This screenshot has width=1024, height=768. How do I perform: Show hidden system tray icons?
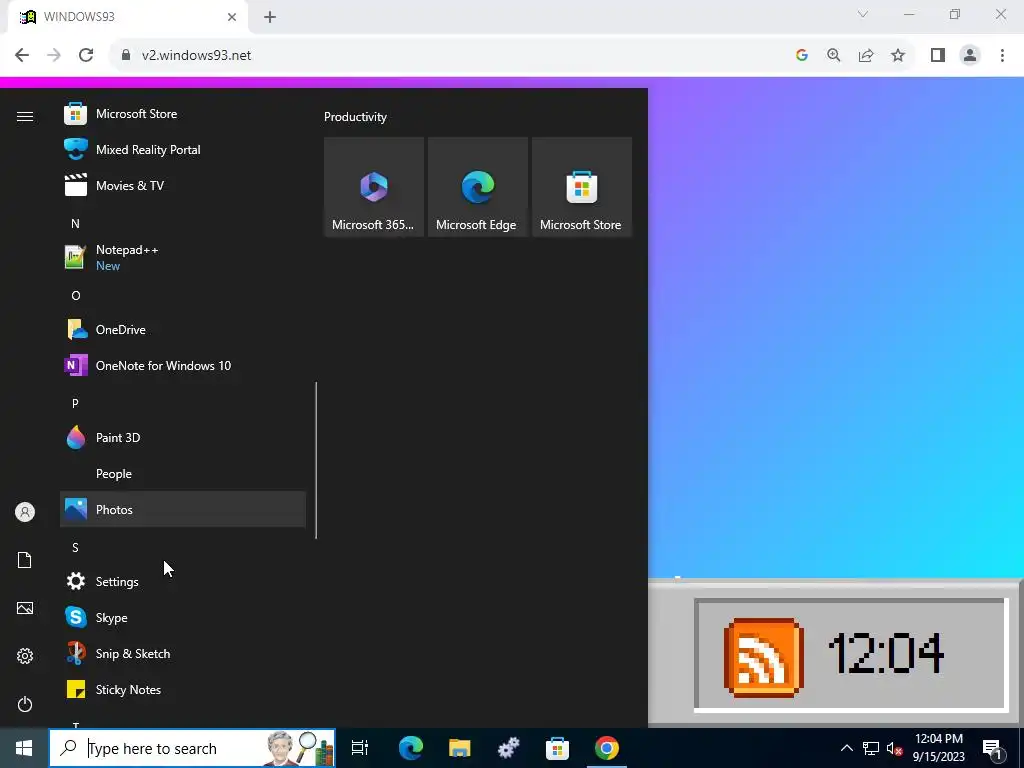tap(846, 748)
